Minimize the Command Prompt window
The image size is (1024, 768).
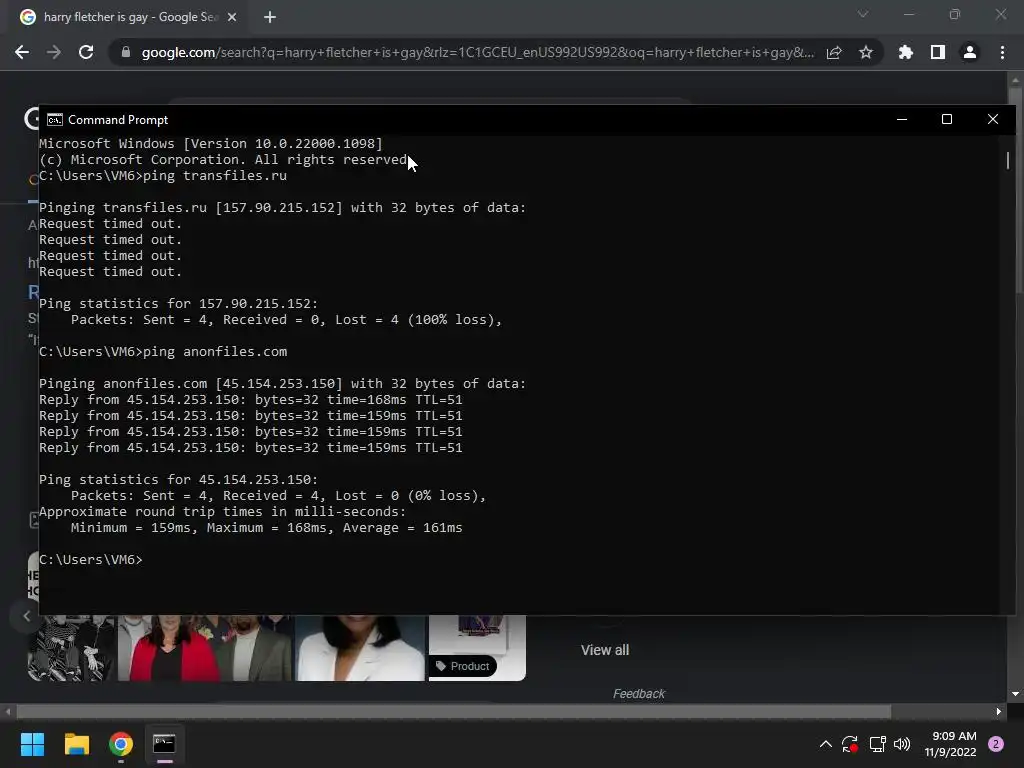pyautogui.click(x=902, y=120)
